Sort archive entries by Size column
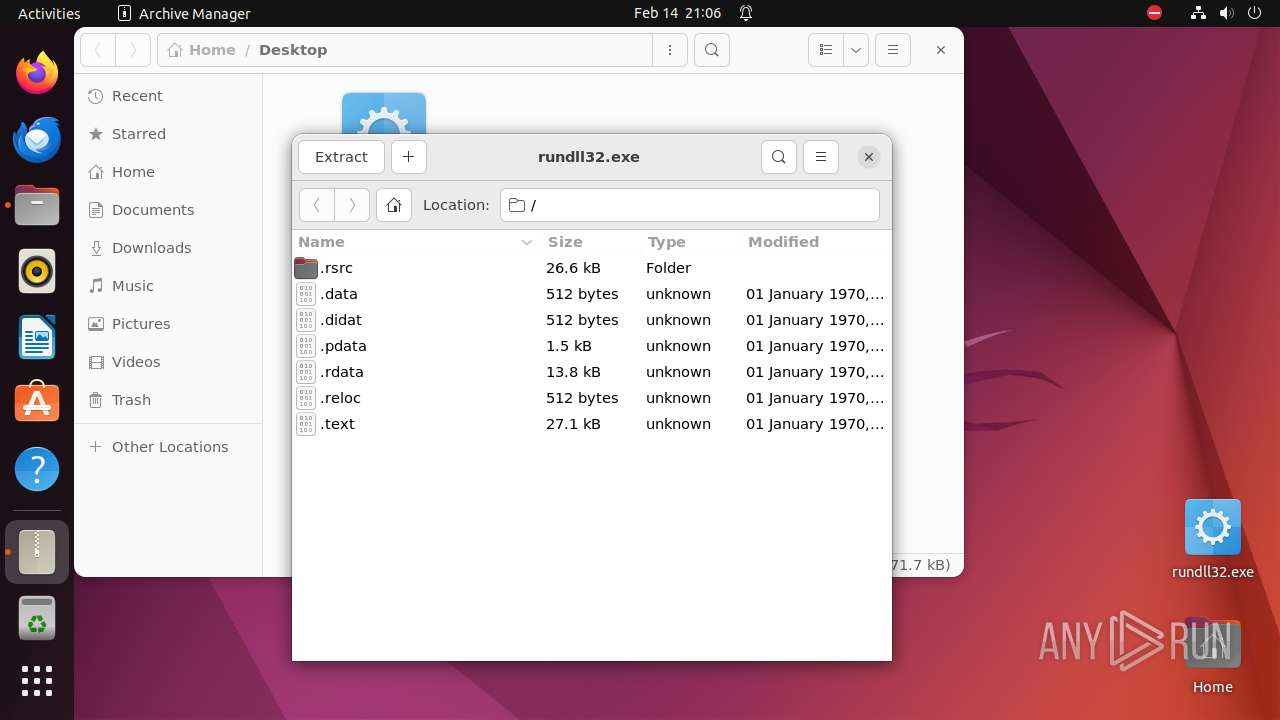 (590, 242)
